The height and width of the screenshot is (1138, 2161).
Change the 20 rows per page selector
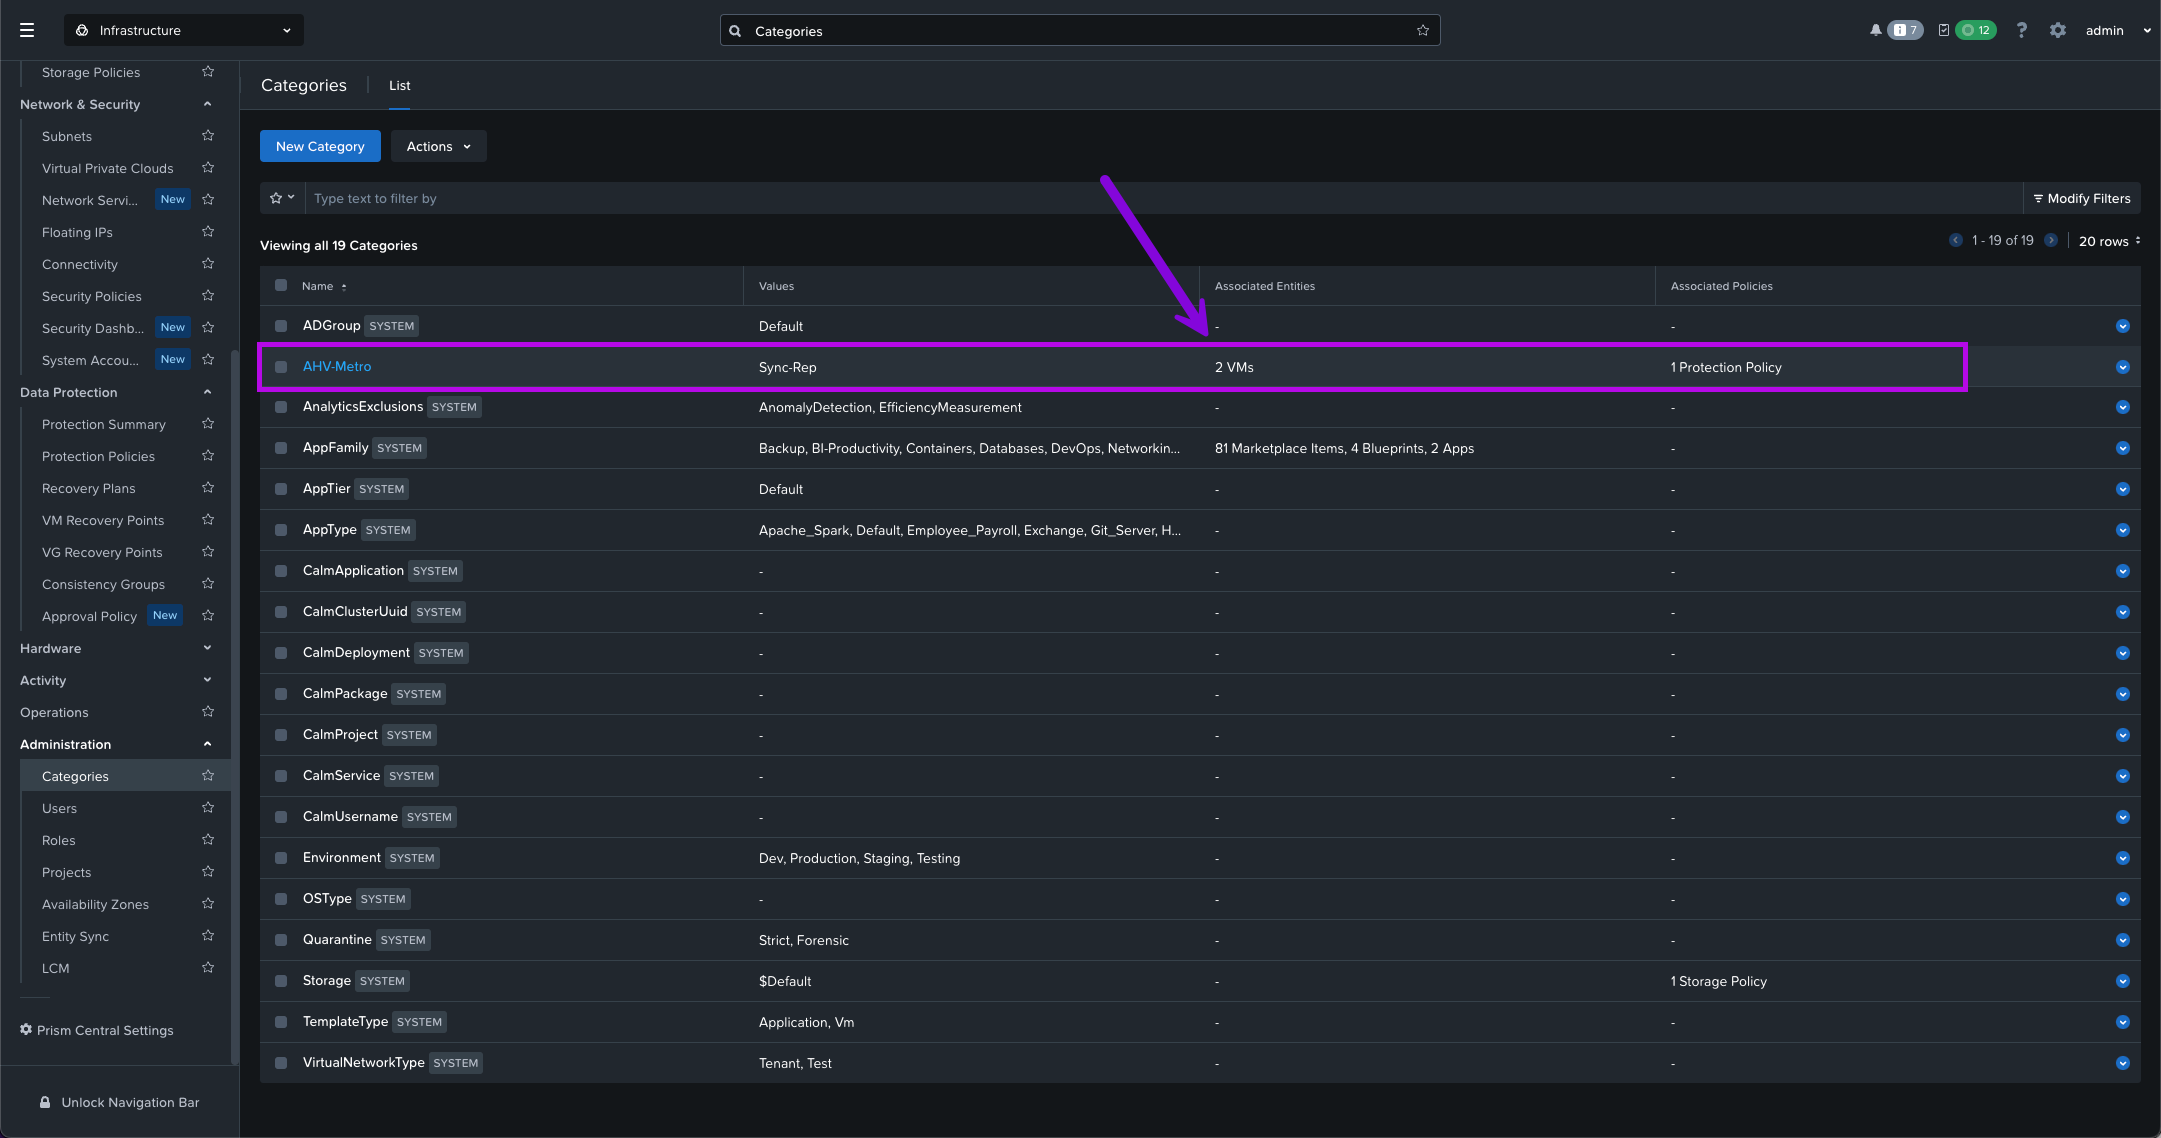(x=2109, y=241)
